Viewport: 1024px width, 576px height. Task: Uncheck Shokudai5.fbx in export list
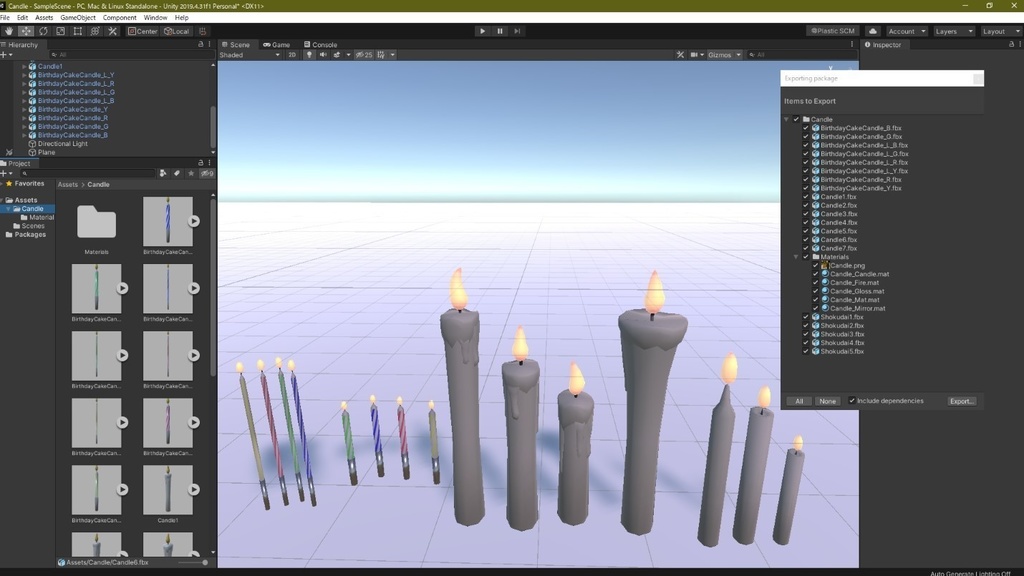pos(806,351)
